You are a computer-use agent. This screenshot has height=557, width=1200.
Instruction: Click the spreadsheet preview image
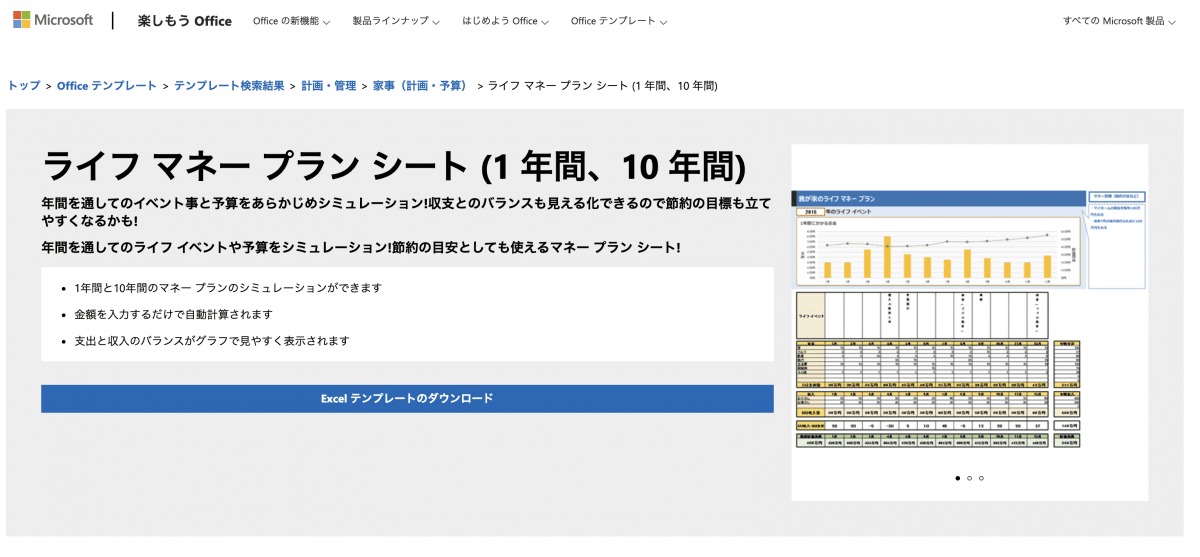[x=969, y=320]
